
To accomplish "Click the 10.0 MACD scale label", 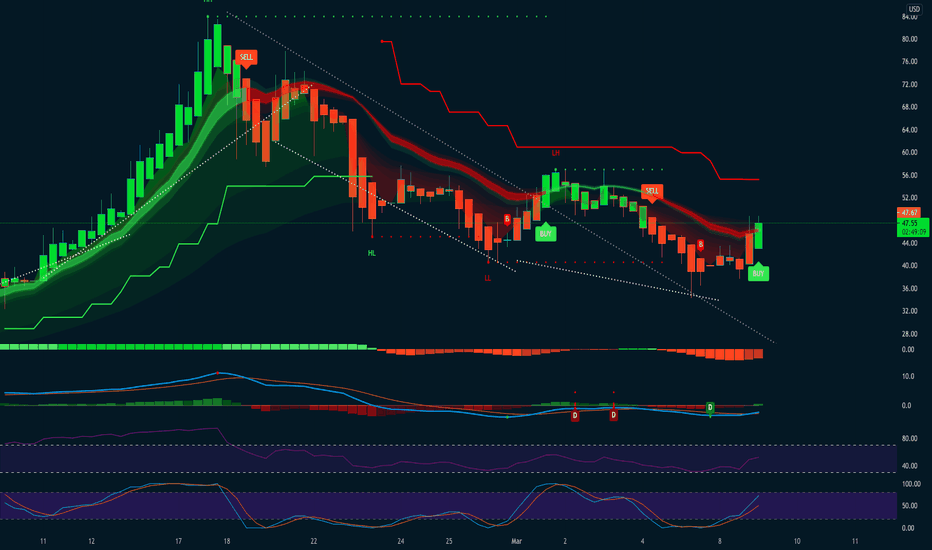I will point(907,376).
